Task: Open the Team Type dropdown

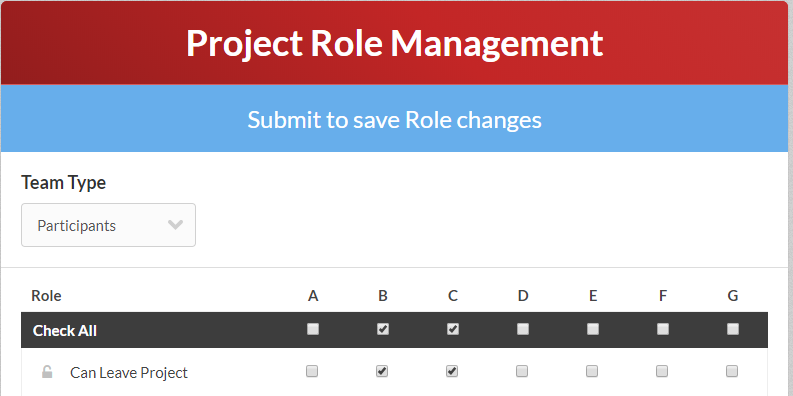Action: (108, 225)
